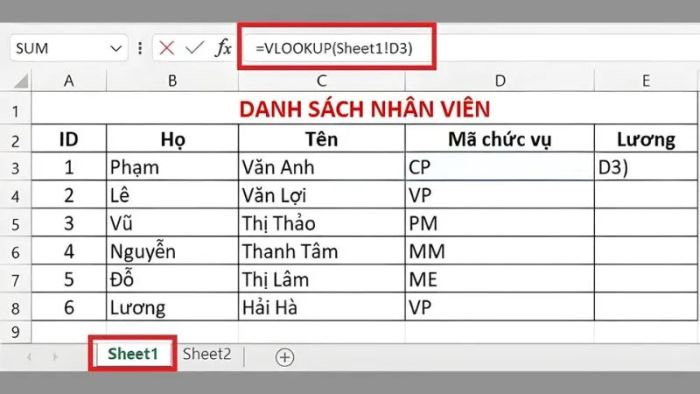Select row 9 header
Image resolution: width=700 pixels, height=394 pixels.
tap(16, 332)
